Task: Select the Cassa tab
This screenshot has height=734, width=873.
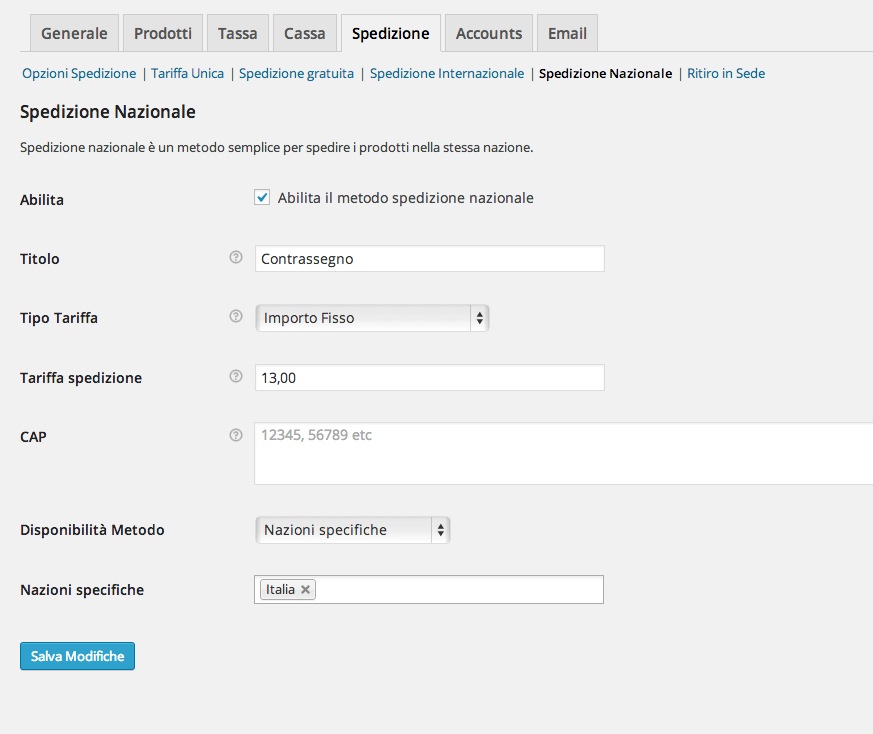Action: tap(304, 33)
